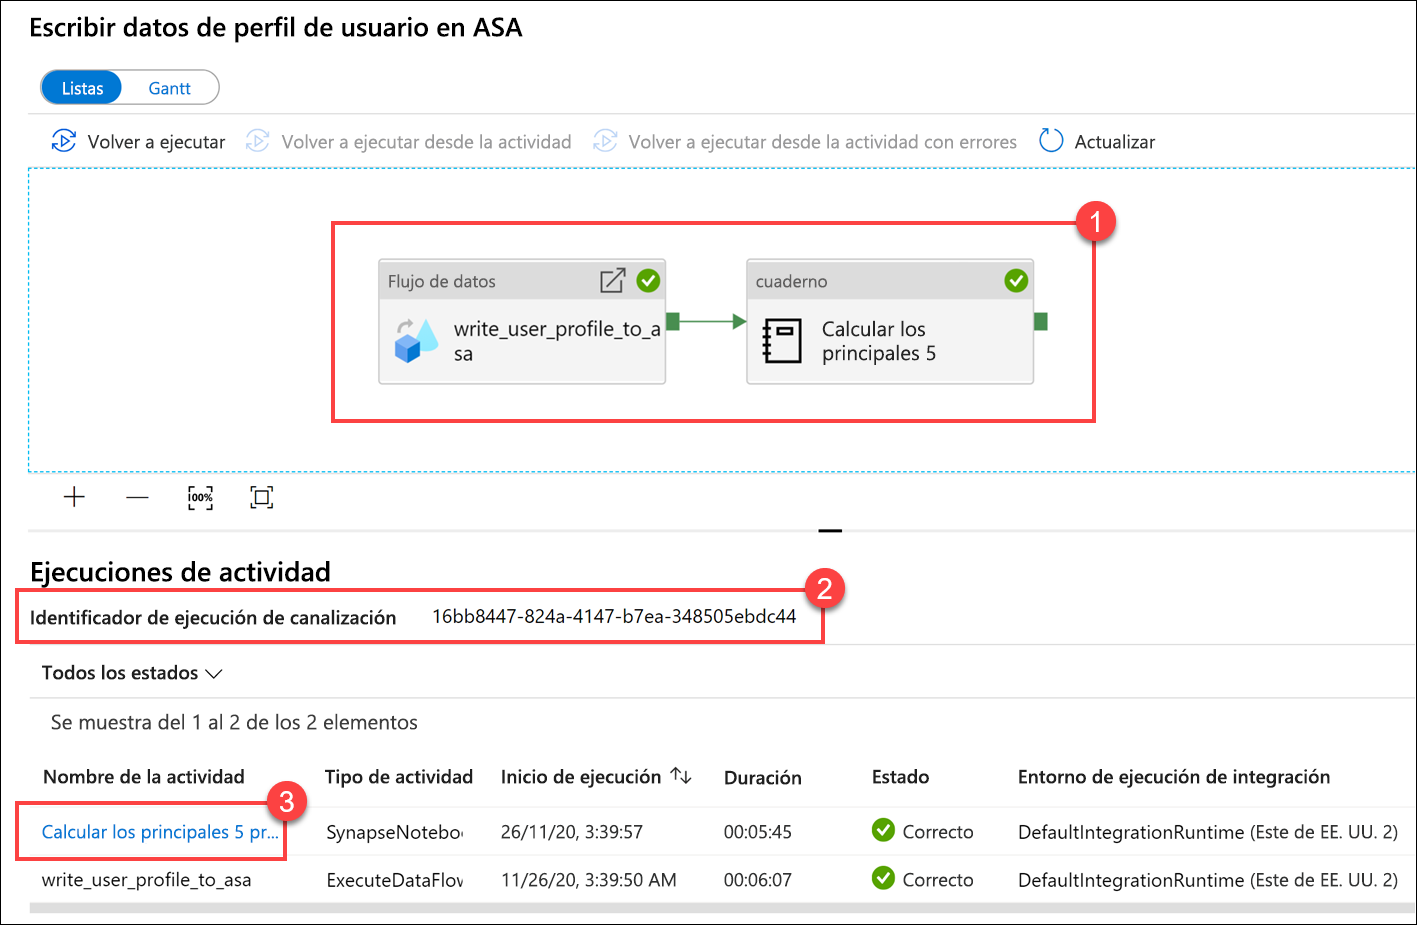The height and width of the screenshot is (925, 1417).
Task: Click start time 11/26/20, 3:39:50 AM
Action: (589, 880)
